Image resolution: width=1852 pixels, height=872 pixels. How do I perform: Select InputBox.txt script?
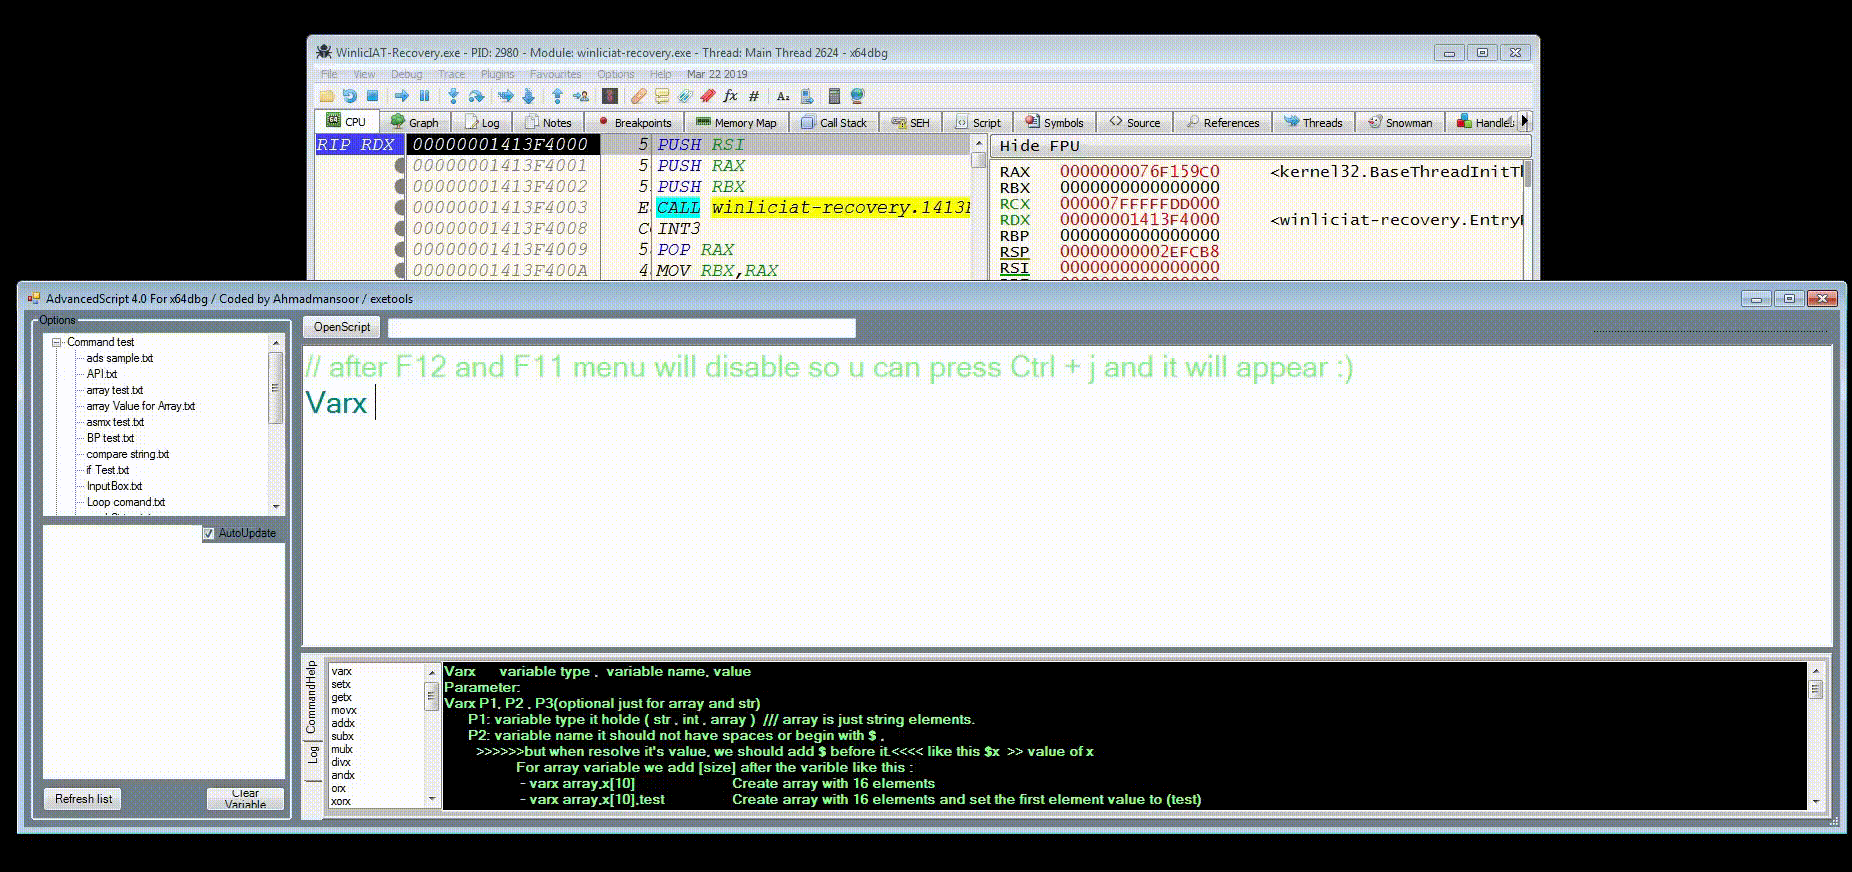114,486
